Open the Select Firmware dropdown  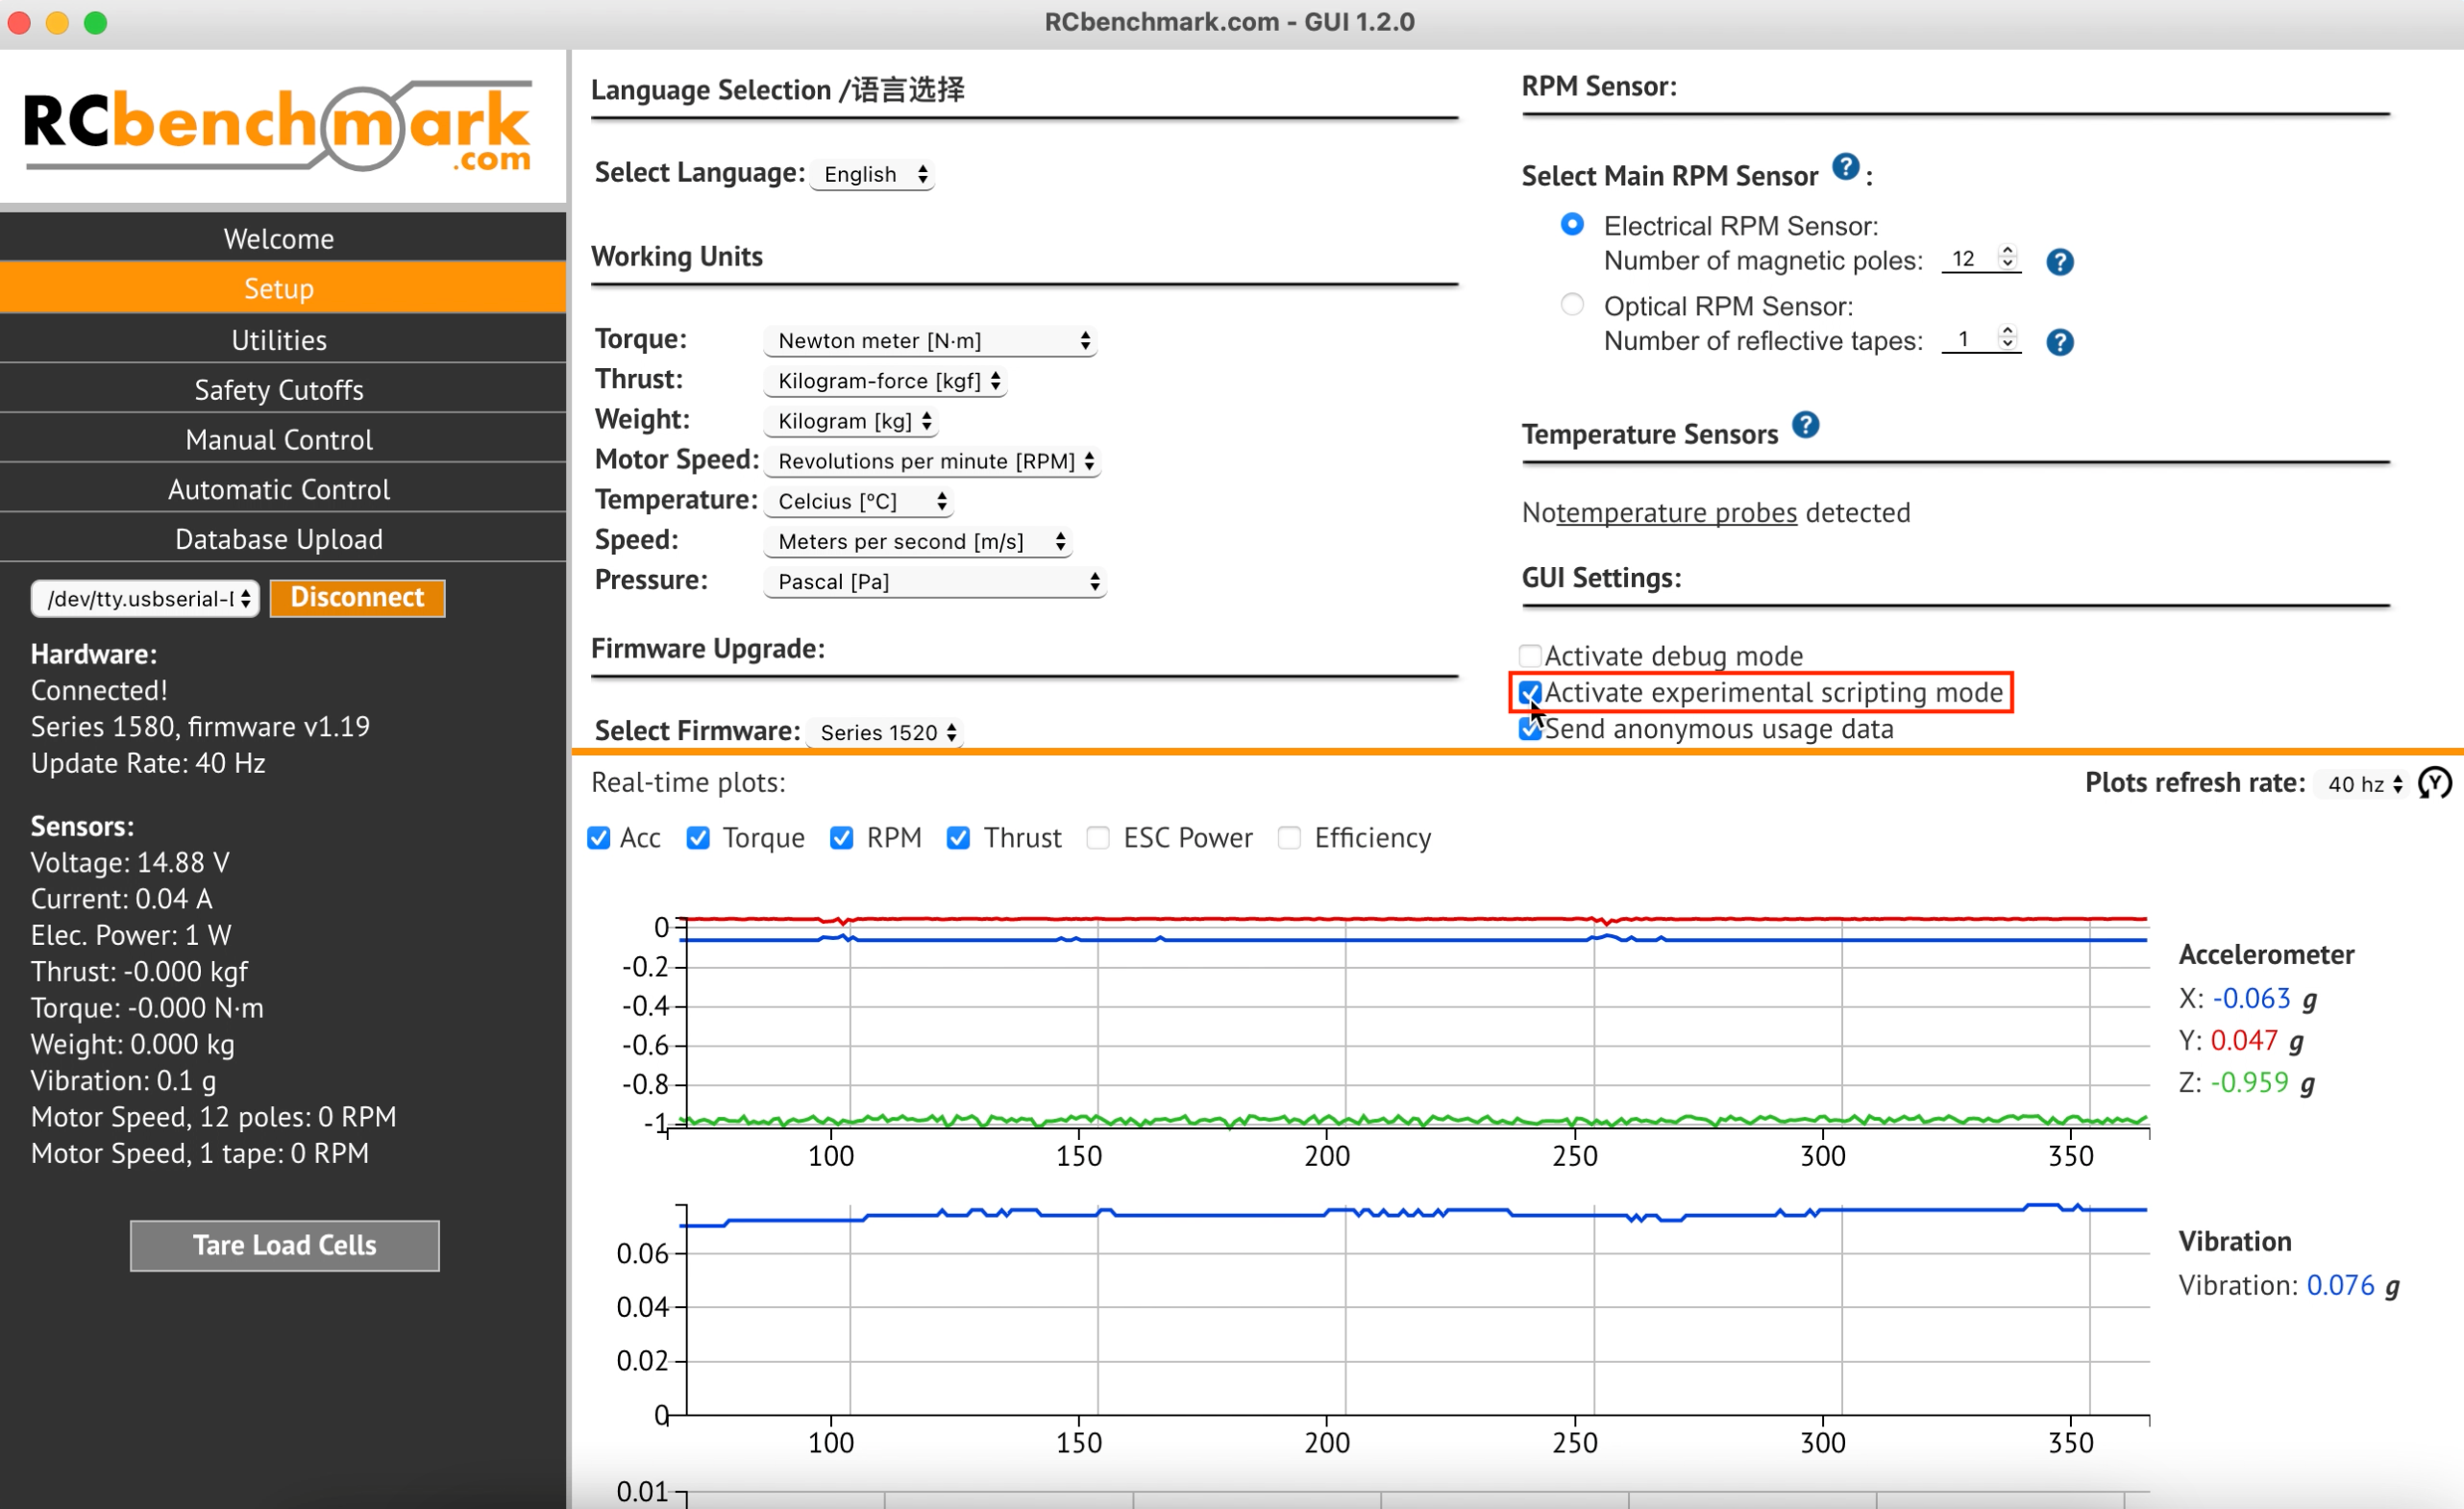(x=884, y=731)
